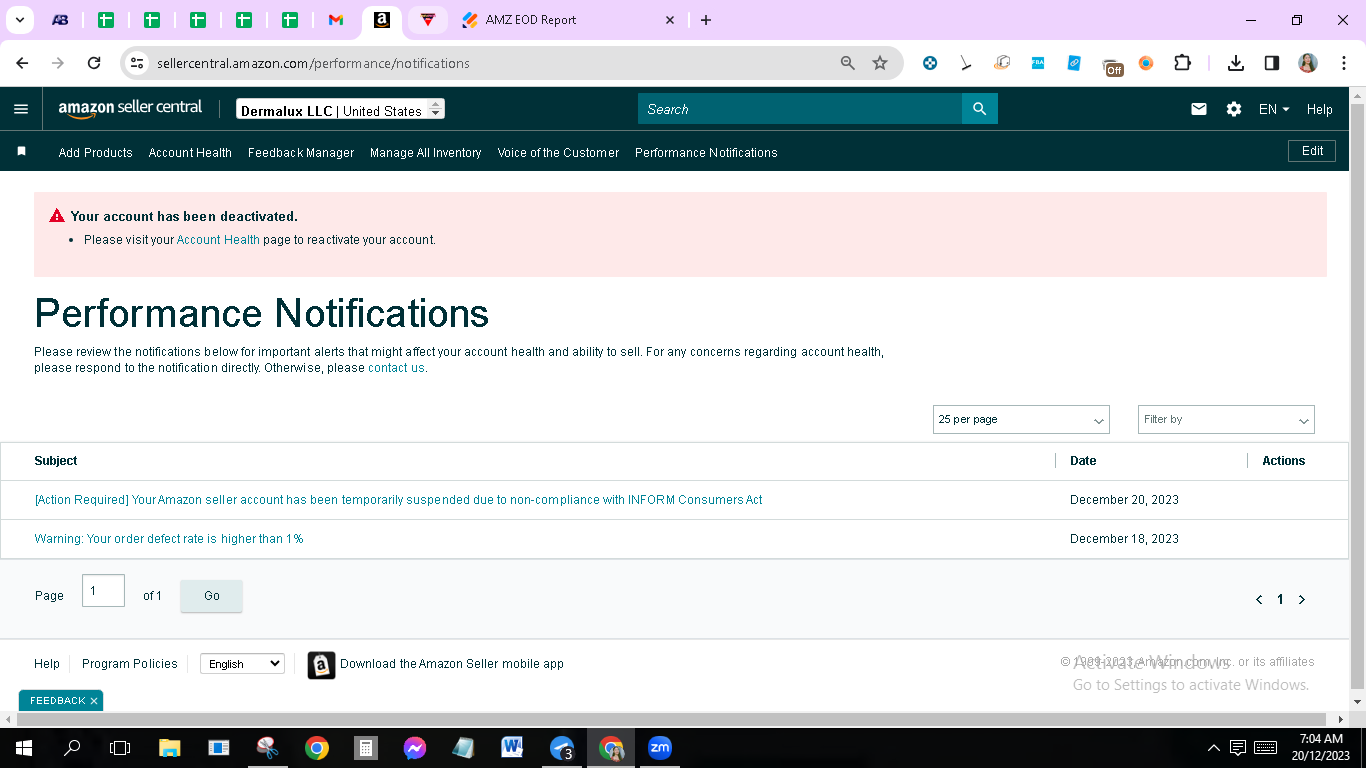Expand the 25 per page dropdown
Screen dimensions: 1366x768
tap(1021, 419)
